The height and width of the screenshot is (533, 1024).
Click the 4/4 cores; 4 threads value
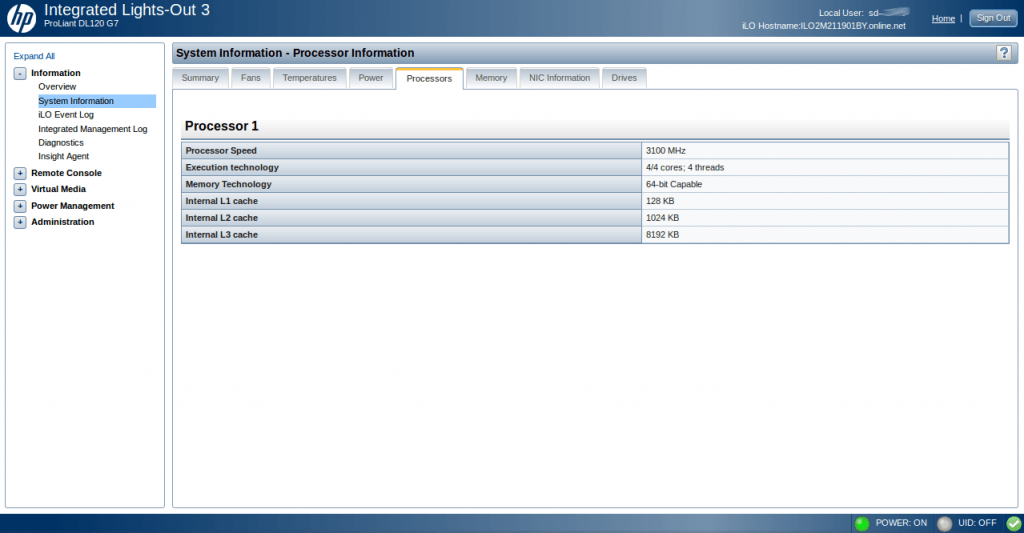[x=685, y=168]
